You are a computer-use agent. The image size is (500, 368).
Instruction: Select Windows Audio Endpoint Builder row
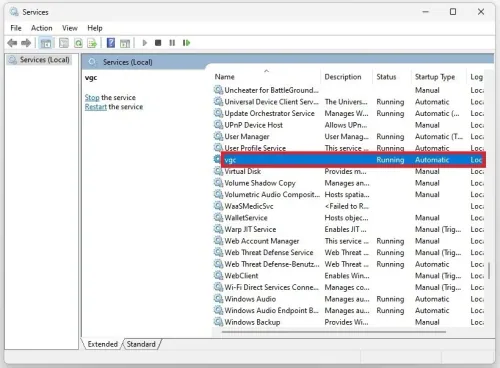tap(349, 310)
